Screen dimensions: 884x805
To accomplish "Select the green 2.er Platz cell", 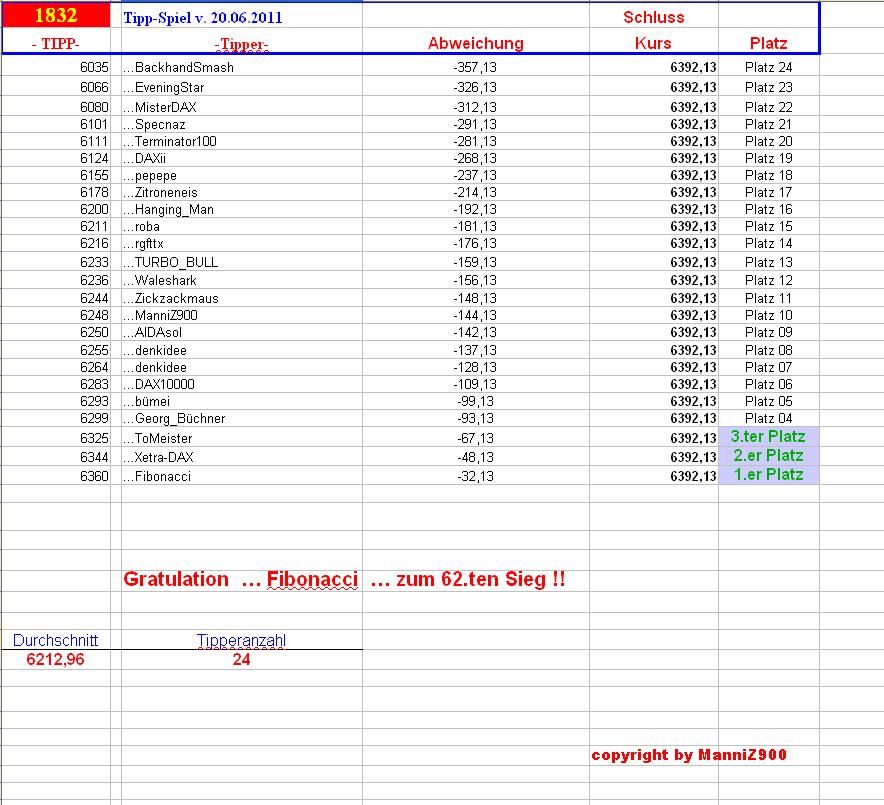I will point(768,455).
